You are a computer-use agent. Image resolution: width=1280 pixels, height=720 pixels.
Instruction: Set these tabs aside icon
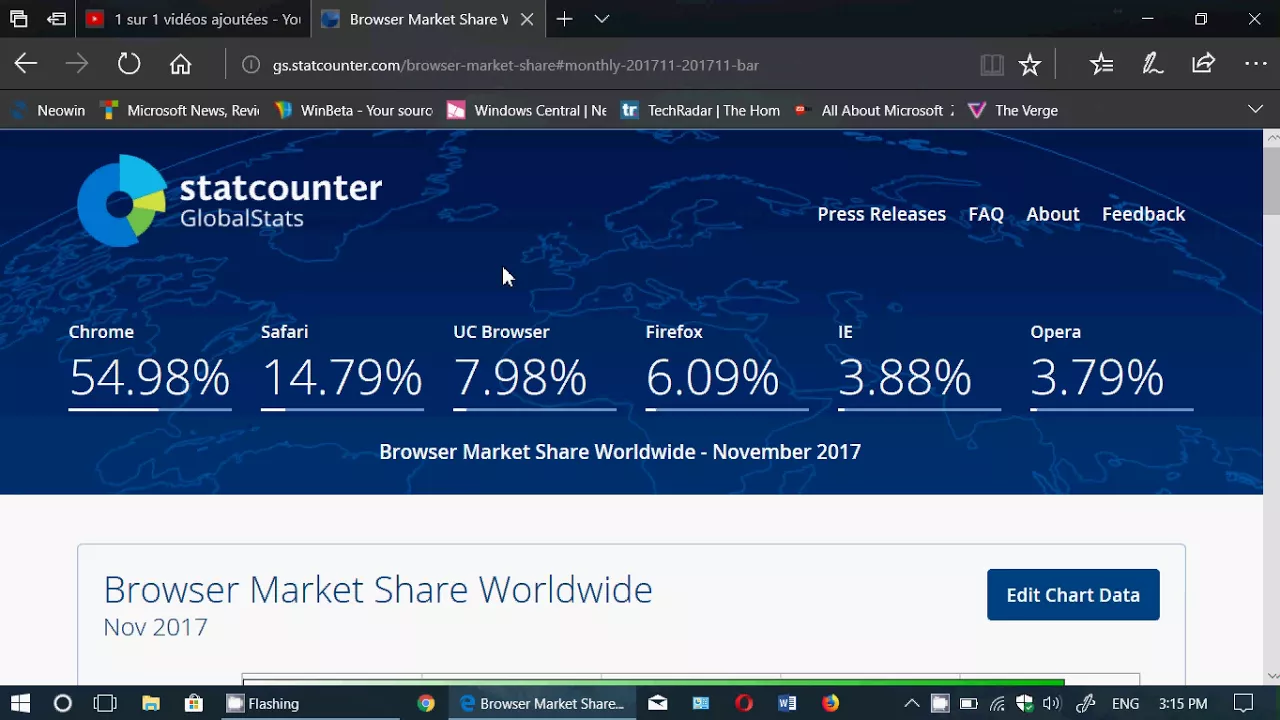(57, 19)
